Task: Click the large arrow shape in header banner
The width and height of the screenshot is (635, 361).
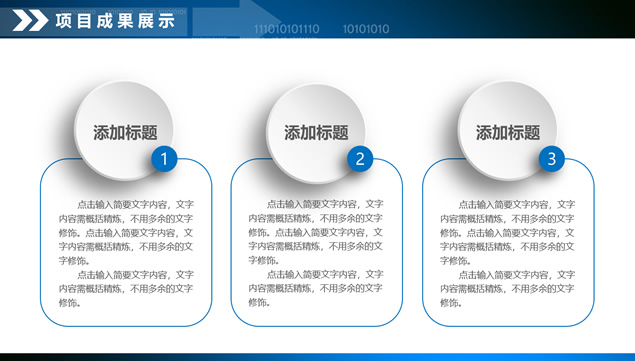Action: pyautogui.click(x=237, y=19)
